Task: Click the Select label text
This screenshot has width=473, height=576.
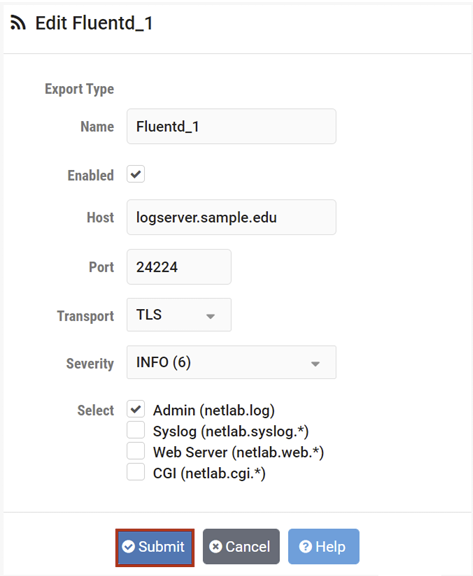Action: click(x=96, y=410)
